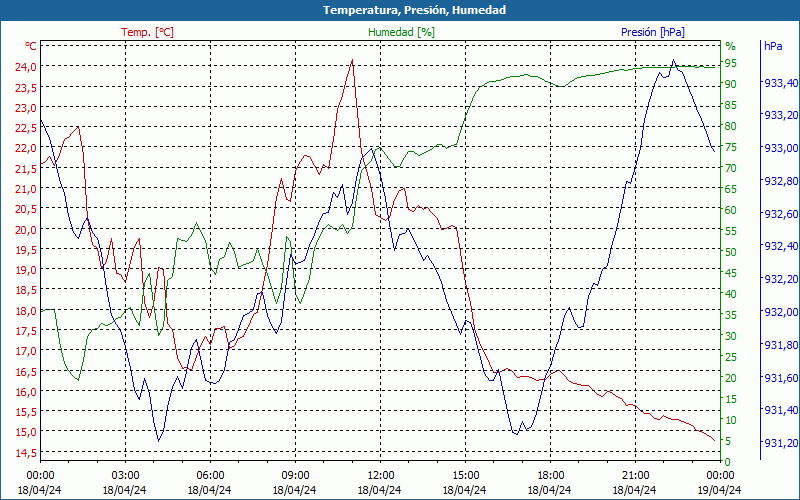Image resolution: width=800 pixels, height=500 pixels.
Task: Click the 15,0 temperature axis value
Action: point(24,432)
